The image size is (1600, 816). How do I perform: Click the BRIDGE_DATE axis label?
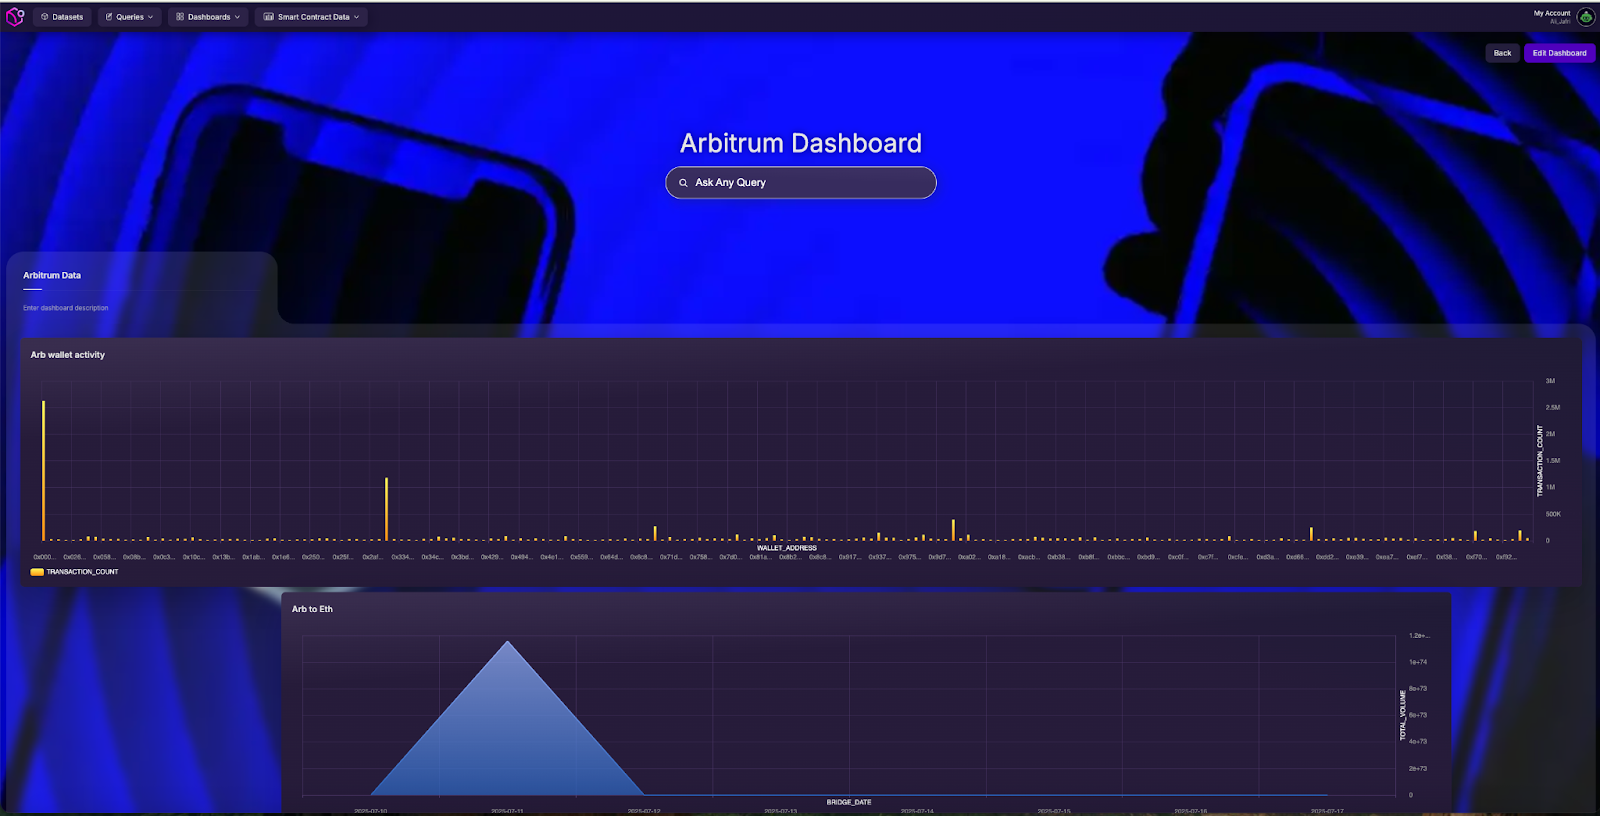(x=849, y=802)
